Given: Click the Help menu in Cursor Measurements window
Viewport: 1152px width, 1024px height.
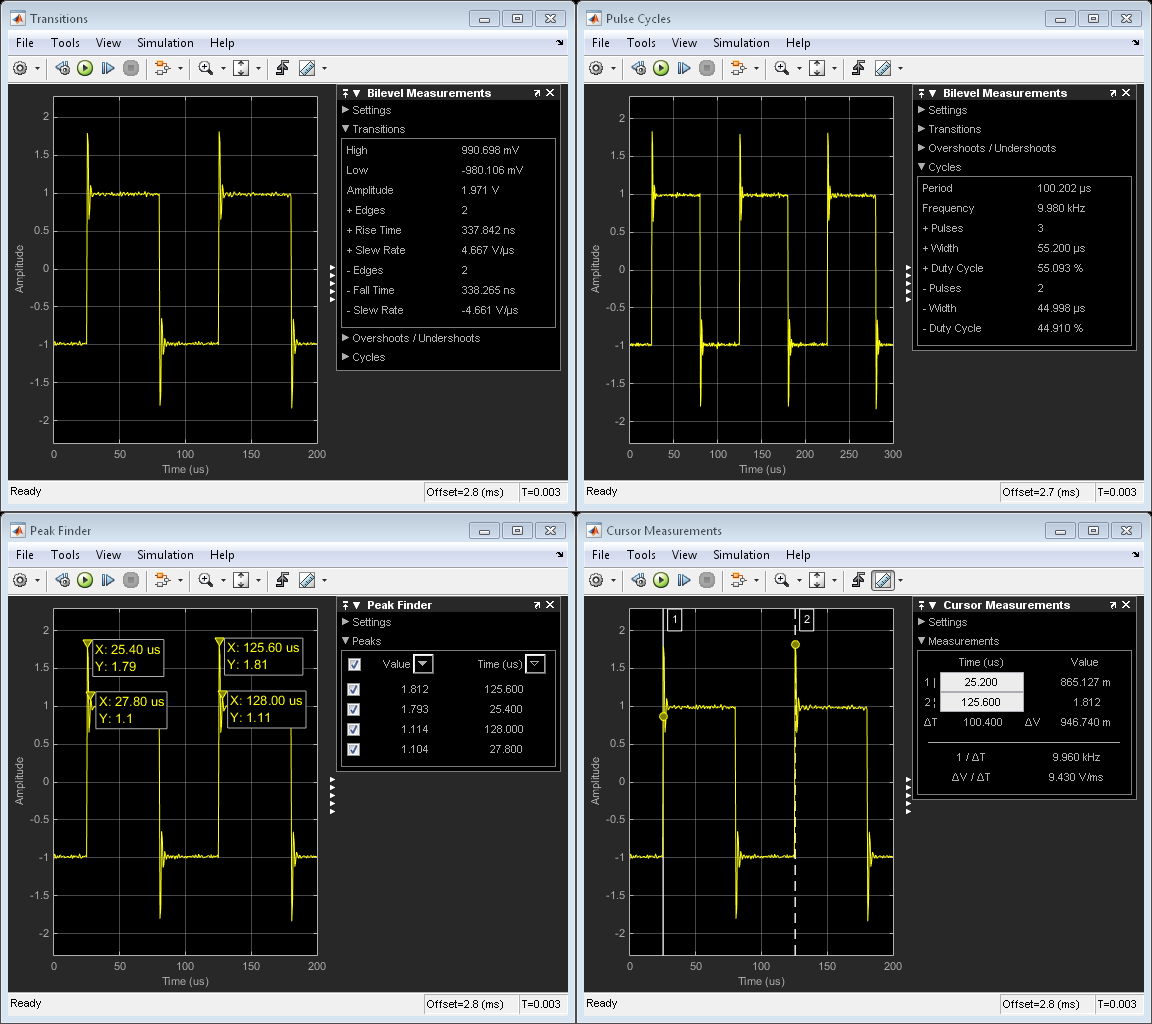Looking at the screenshot, I should [x=798, y=555].
